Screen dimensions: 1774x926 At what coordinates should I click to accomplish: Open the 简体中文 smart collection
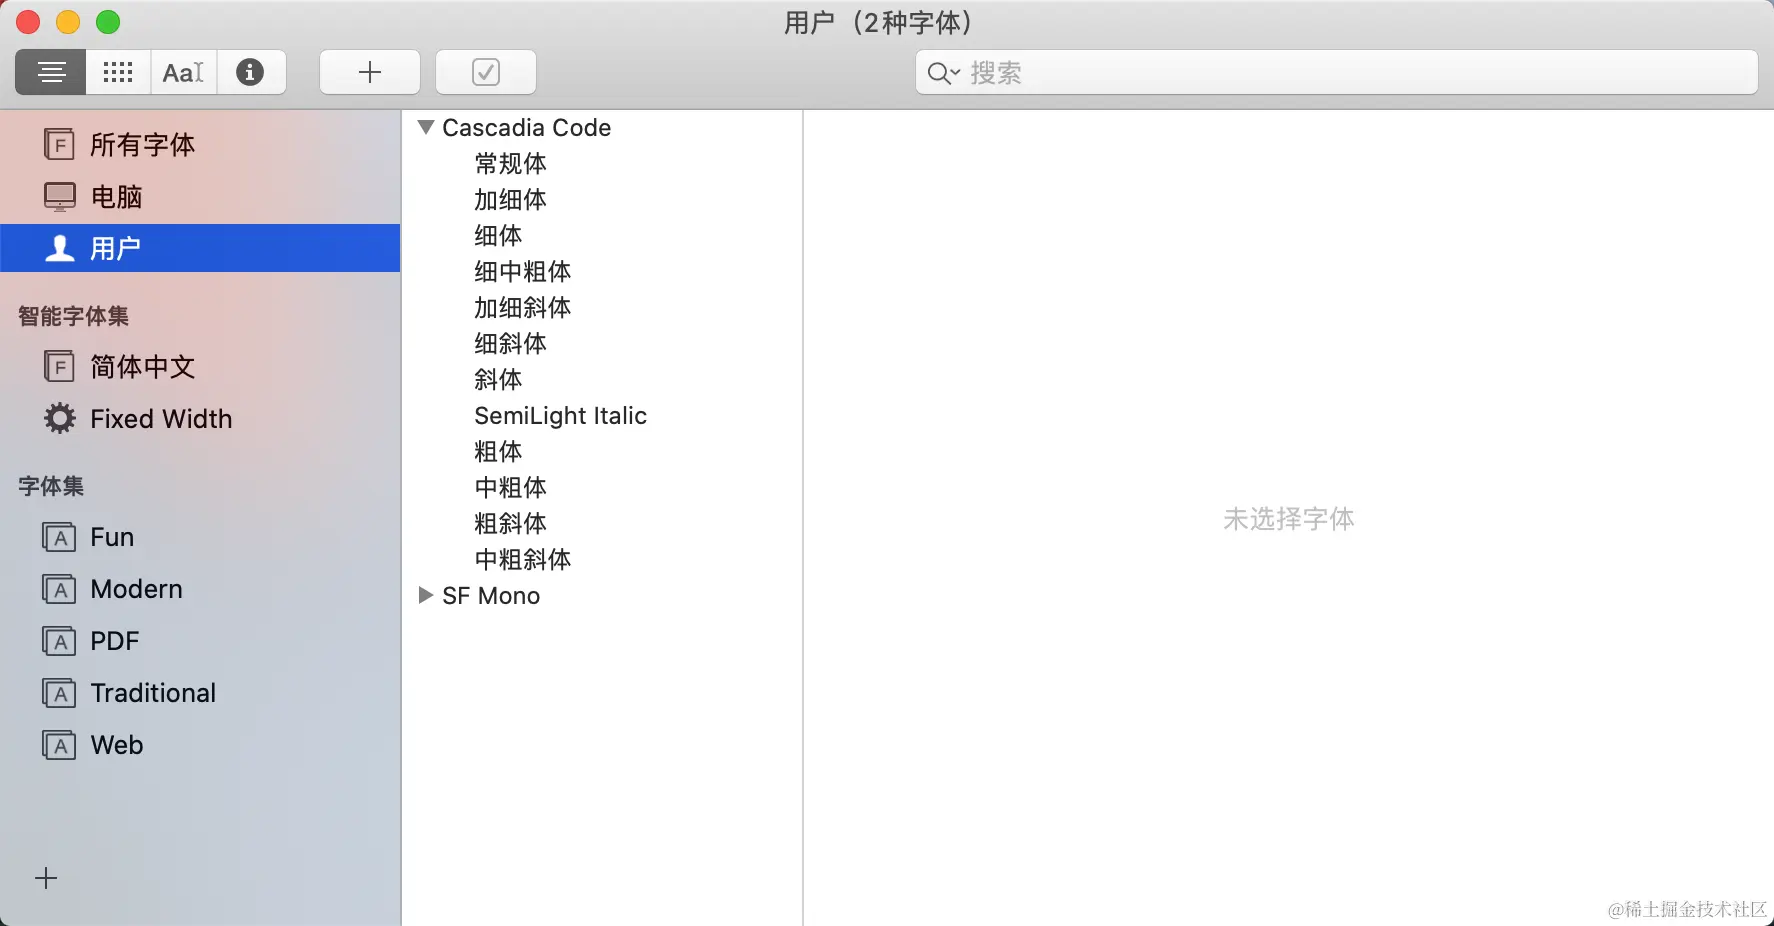tap(200, 366)
